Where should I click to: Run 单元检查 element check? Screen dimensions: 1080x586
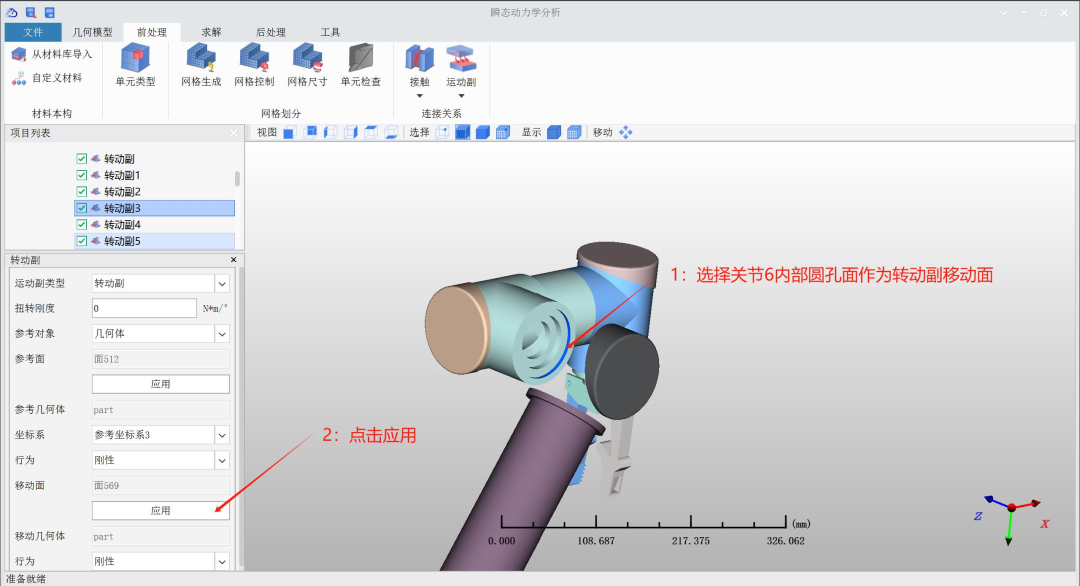coord(360,65)
